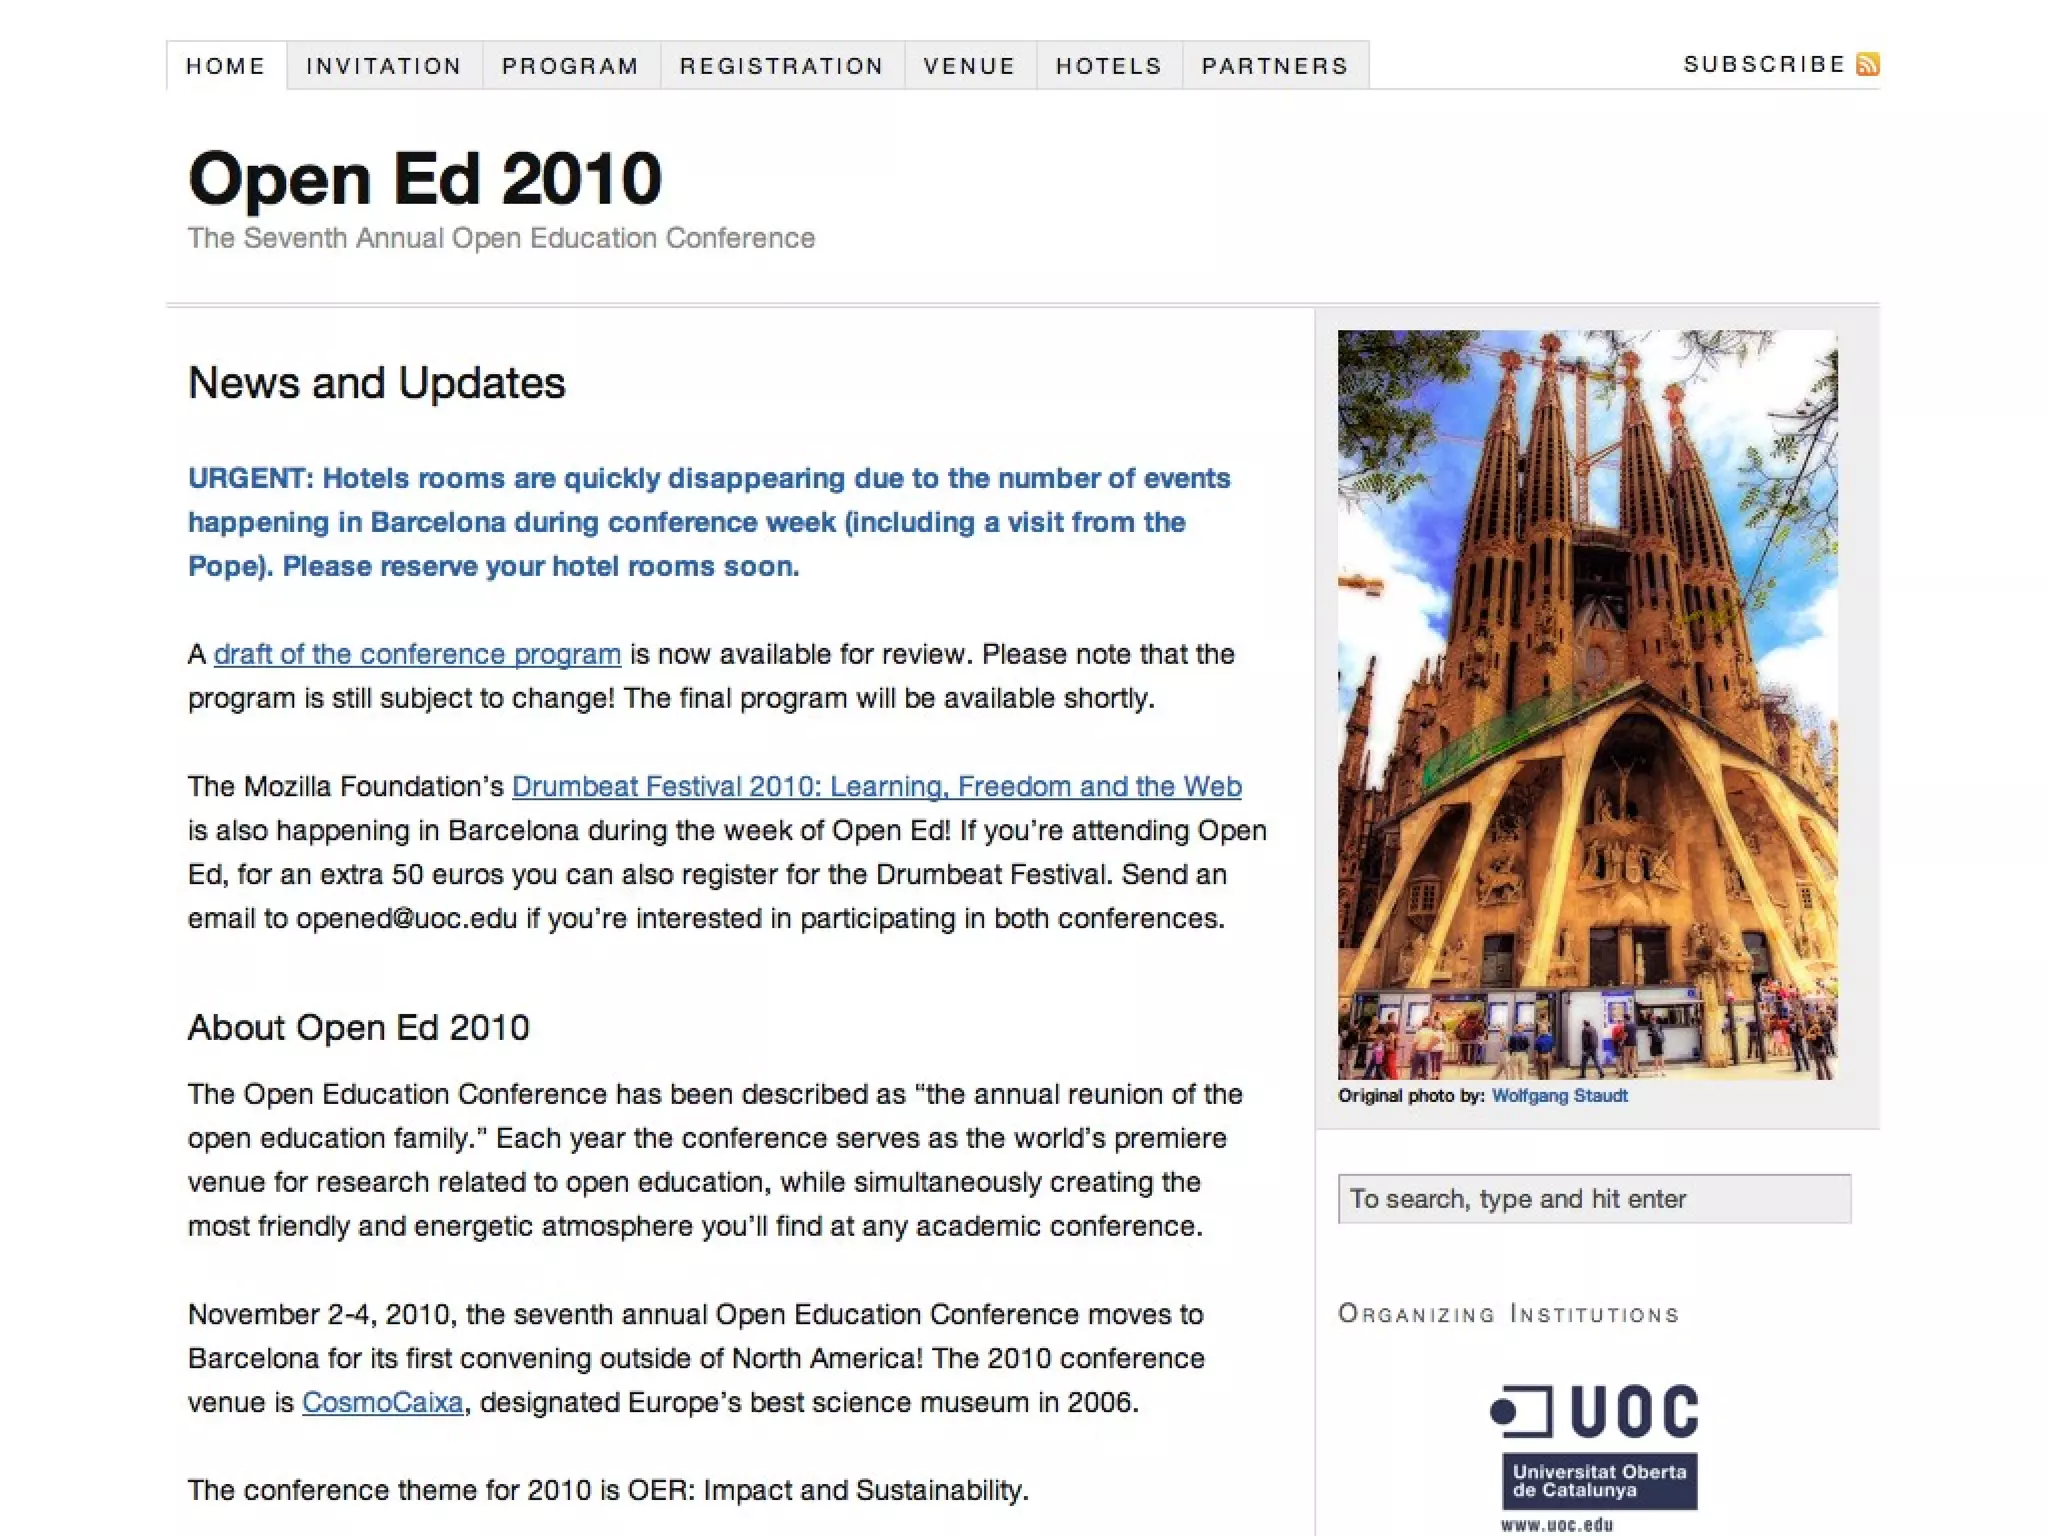Open the CosmoCaixa venue link

[x=382, y=1402]
